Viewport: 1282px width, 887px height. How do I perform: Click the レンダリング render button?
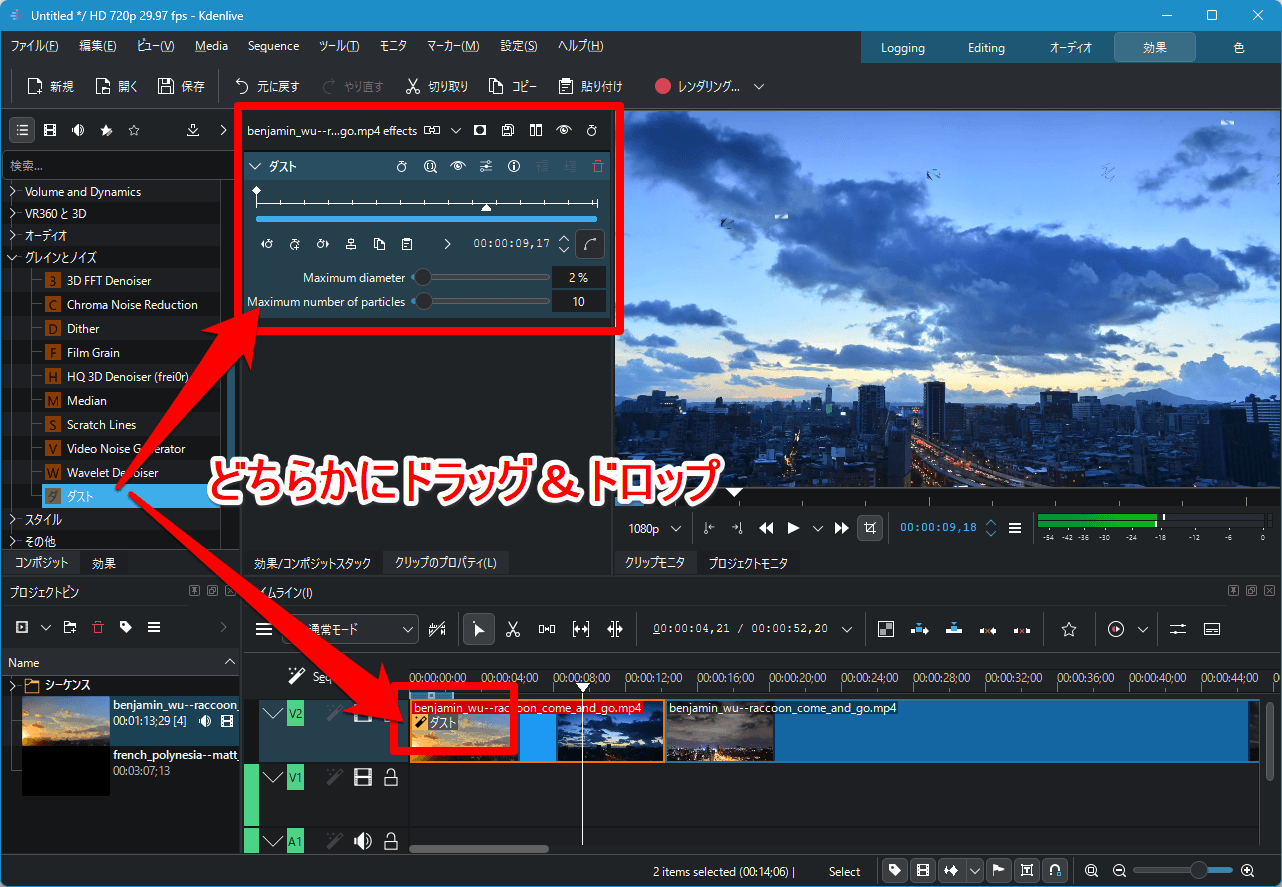tap(698, 87)
